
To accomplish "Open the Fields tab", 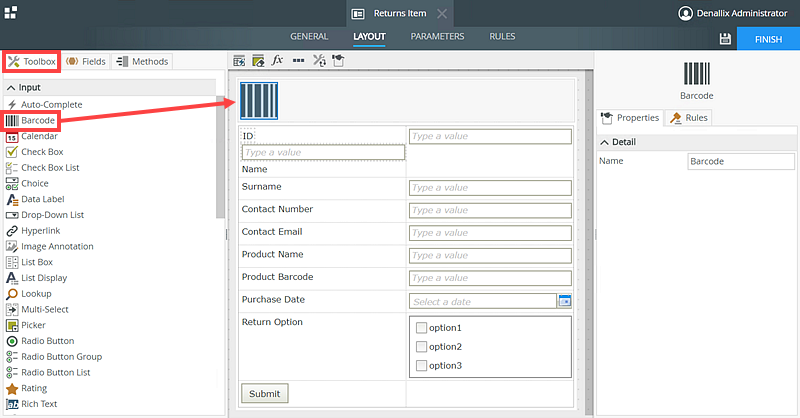I will point(86,61).
